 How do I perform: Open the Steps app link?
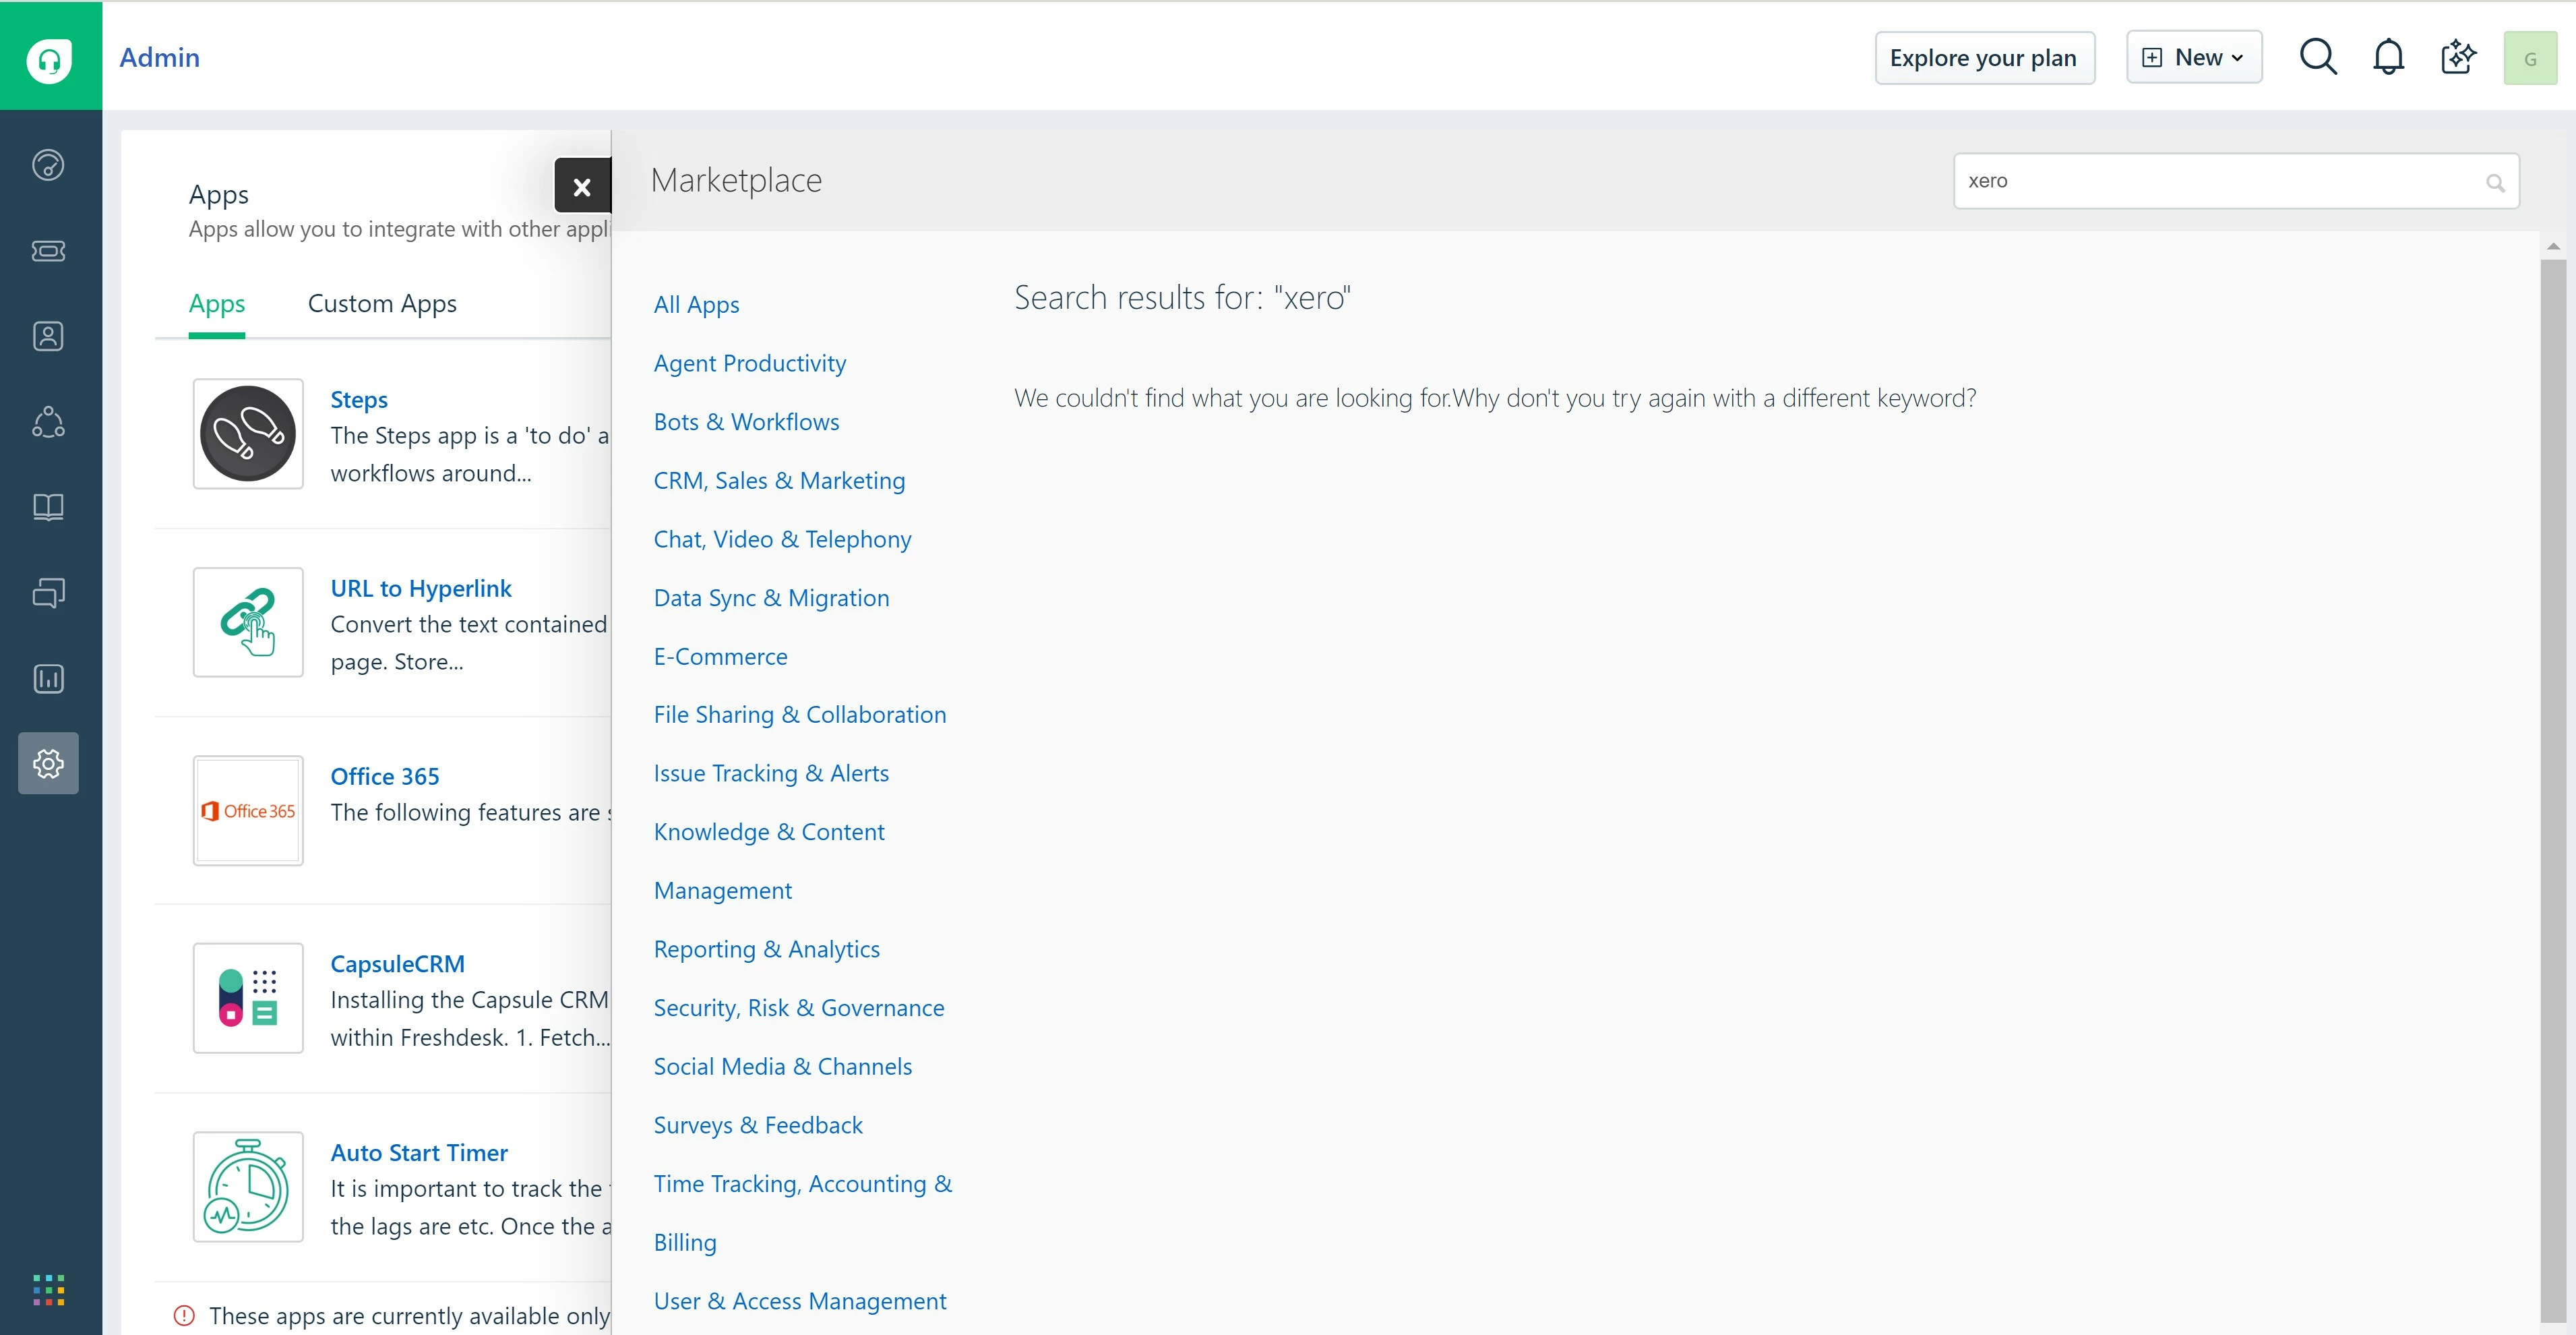click(x=359, y=400)
